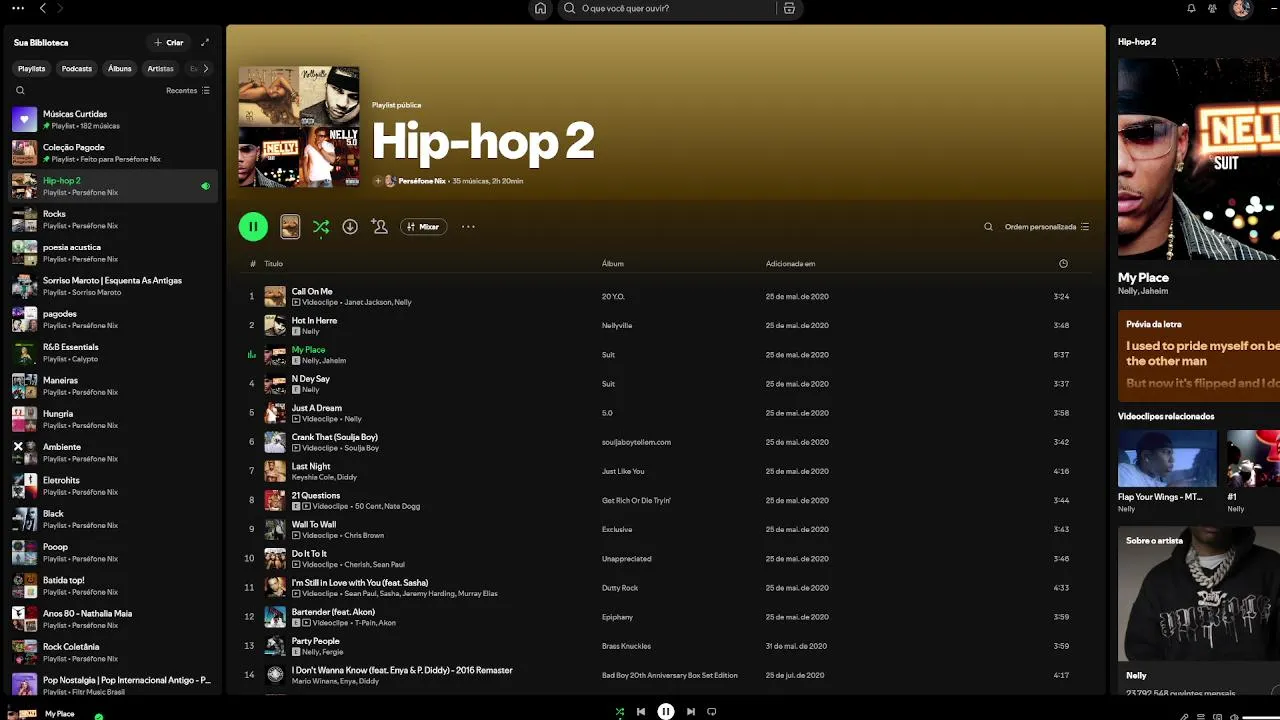The width and height of the screenshot is (1280, 720).
Task: Adjust the volume slider
Action: point(1260,717)
